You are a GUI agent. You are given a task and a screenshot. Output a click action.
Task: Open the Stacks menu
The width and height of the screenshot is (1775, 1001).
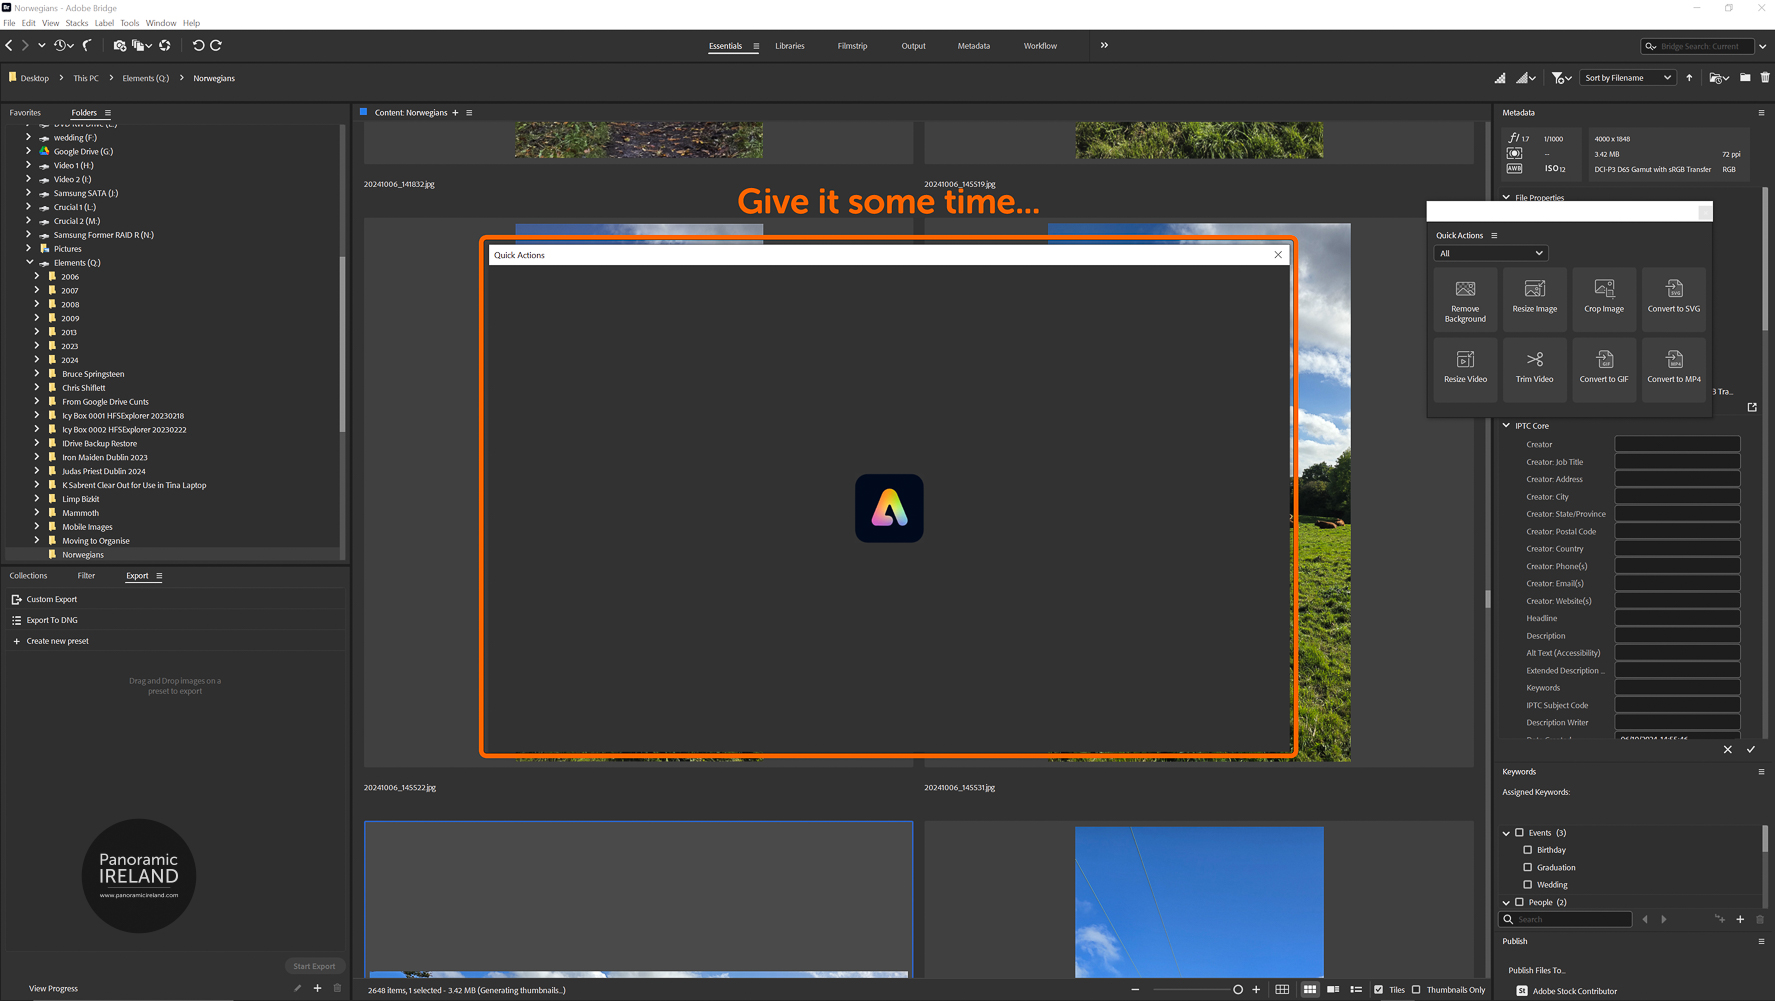tap(77, 23)
